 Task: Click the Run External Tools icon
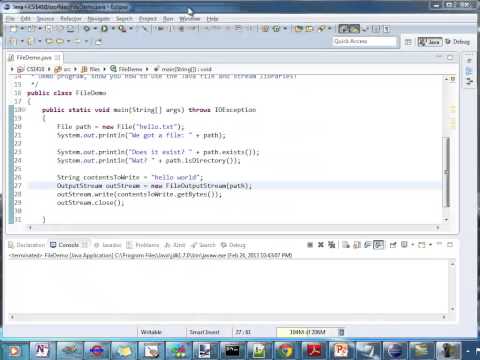[x=122, y=29]
